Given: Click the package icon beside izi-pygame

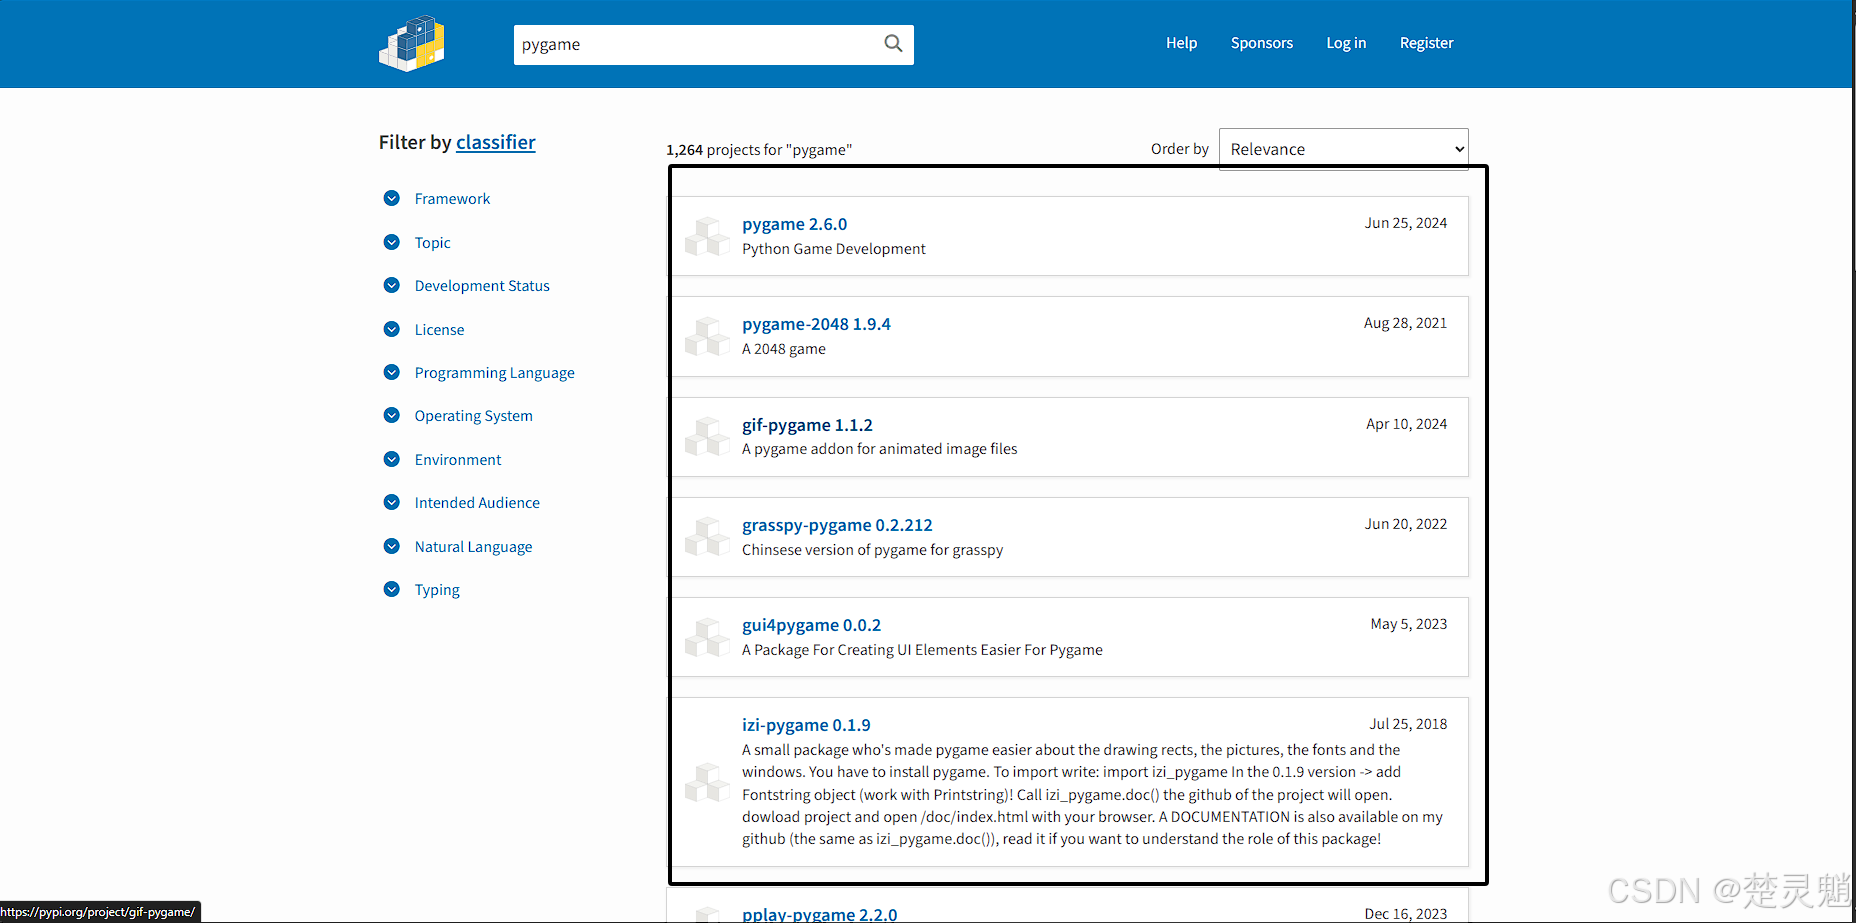Looking at the screenshot, I should coord(707,782).
